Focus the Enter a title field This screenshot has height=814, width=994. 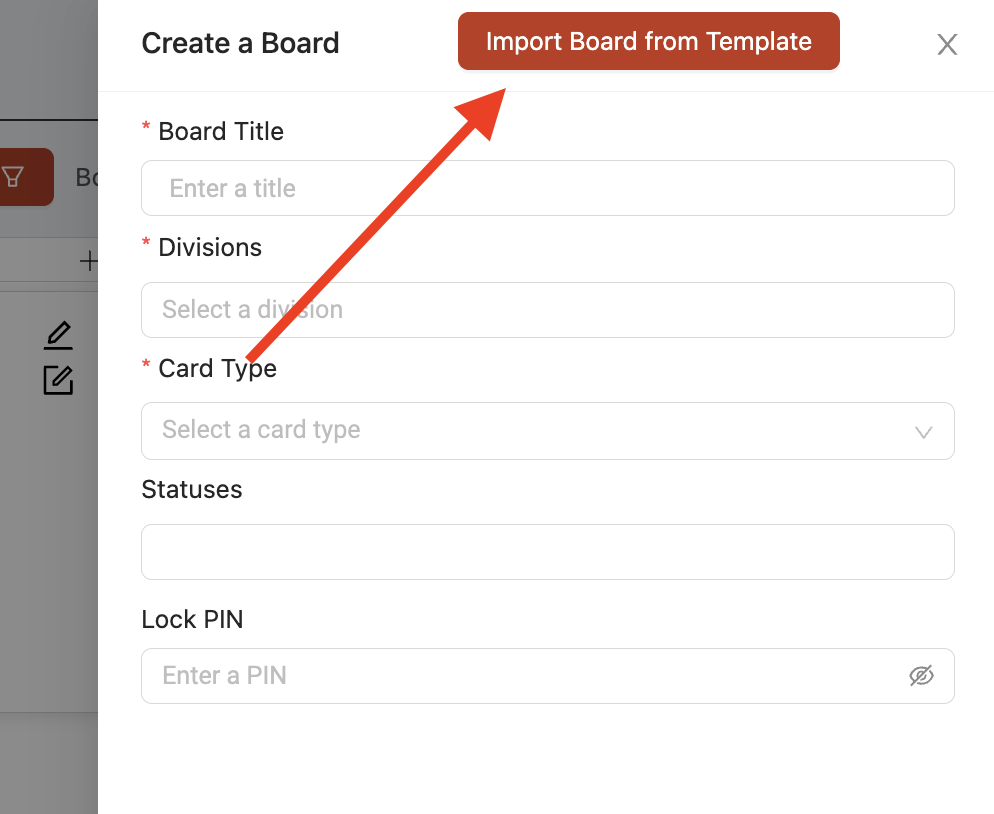(x=548, y=188)
